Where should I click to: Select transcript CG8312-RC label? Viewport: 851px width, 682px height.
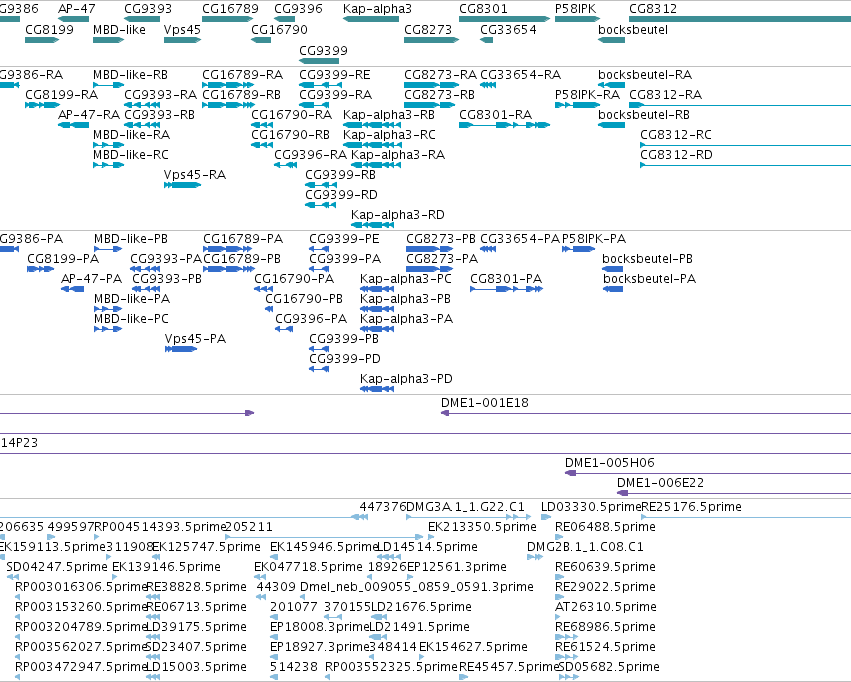pyautogui.click(x=676, y=134)
